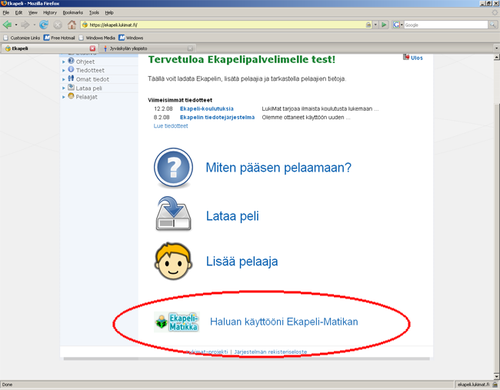Open the Edit menu

(x=19, y=13)
